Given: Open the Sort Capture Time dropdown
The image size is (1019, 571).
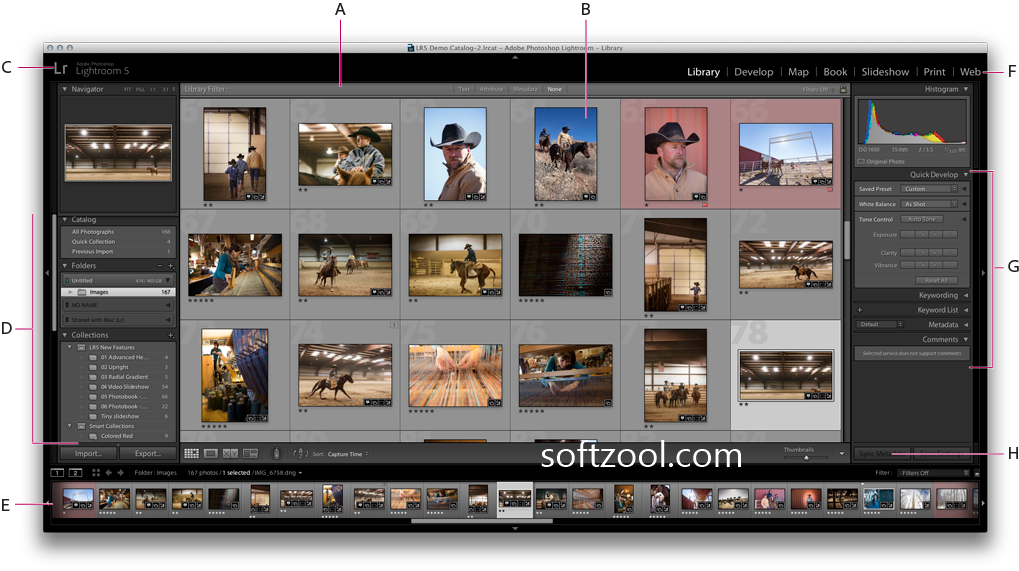Looking at the screenshot, I should coord(348,454).
